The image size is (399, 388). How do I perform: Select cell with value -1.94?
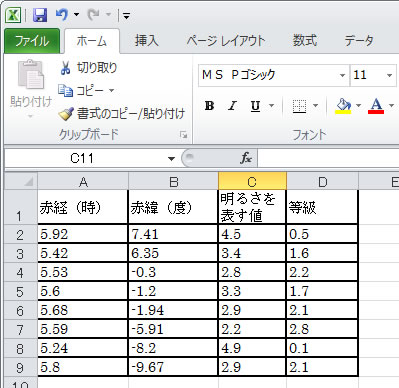[173, 310]
